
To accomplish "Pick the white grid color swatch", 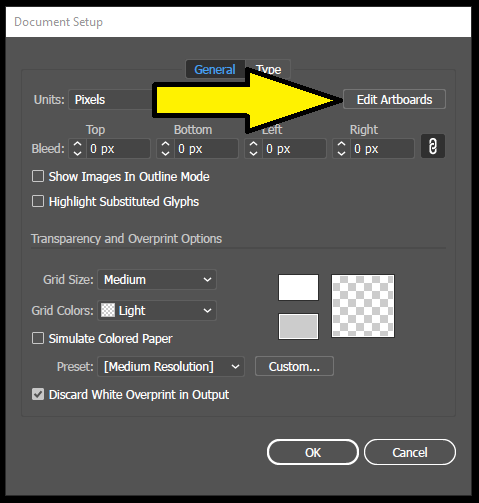I will pos(298,287).
